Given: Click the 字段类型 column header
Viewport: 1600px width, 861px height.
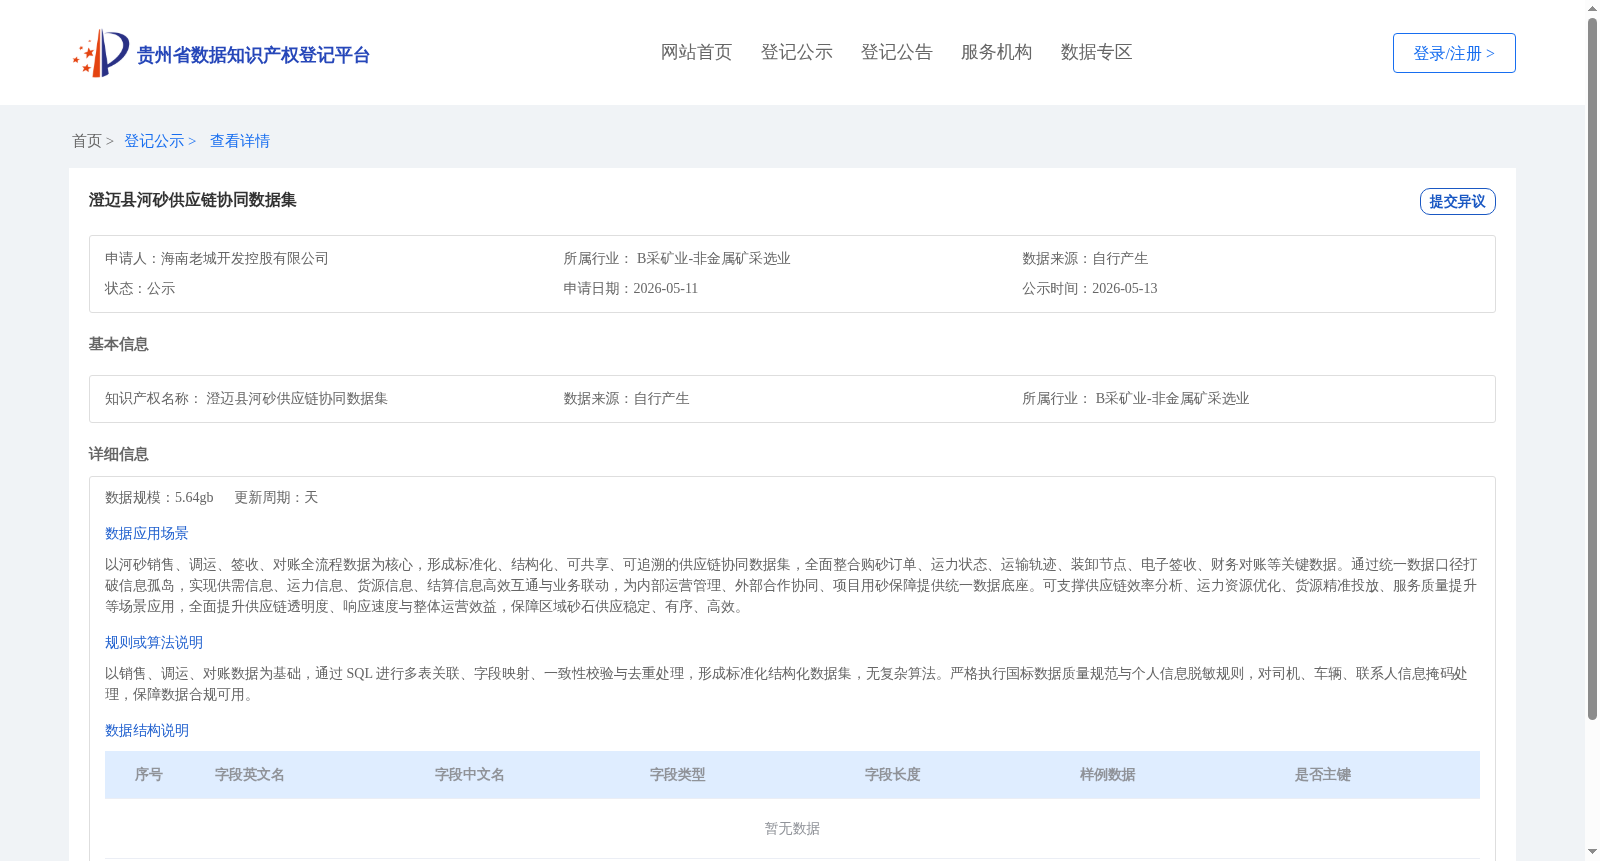Looking at the screenshot, I should [678, 774].
